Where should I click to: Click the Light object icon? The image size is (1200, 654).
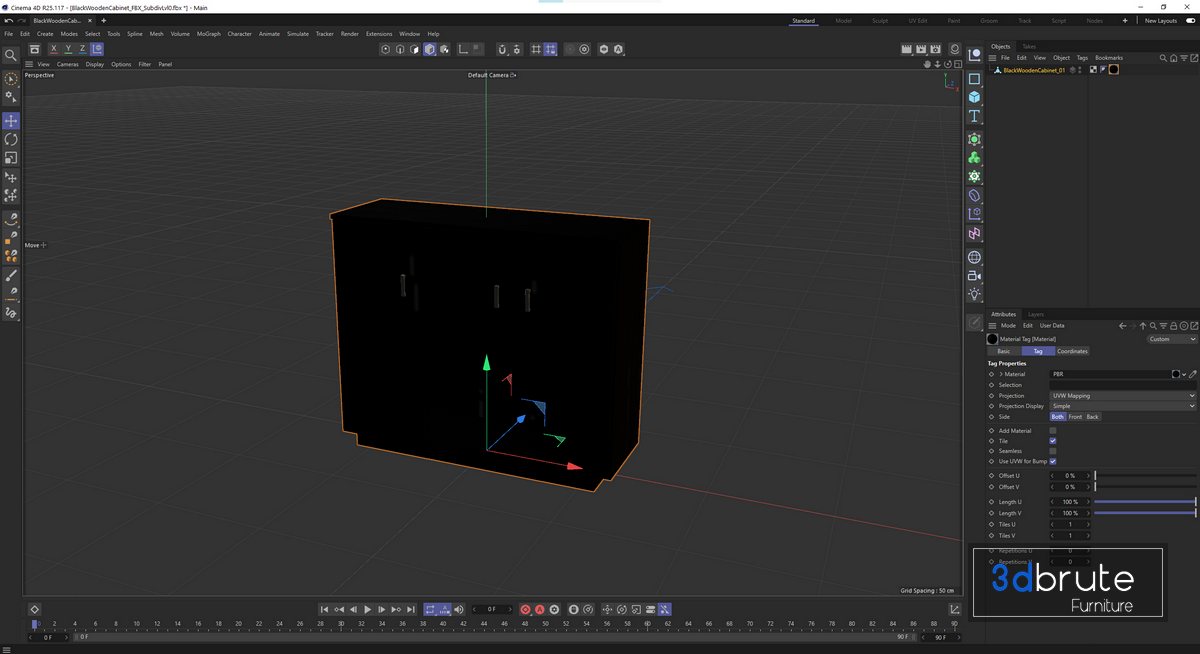point(974,294)
